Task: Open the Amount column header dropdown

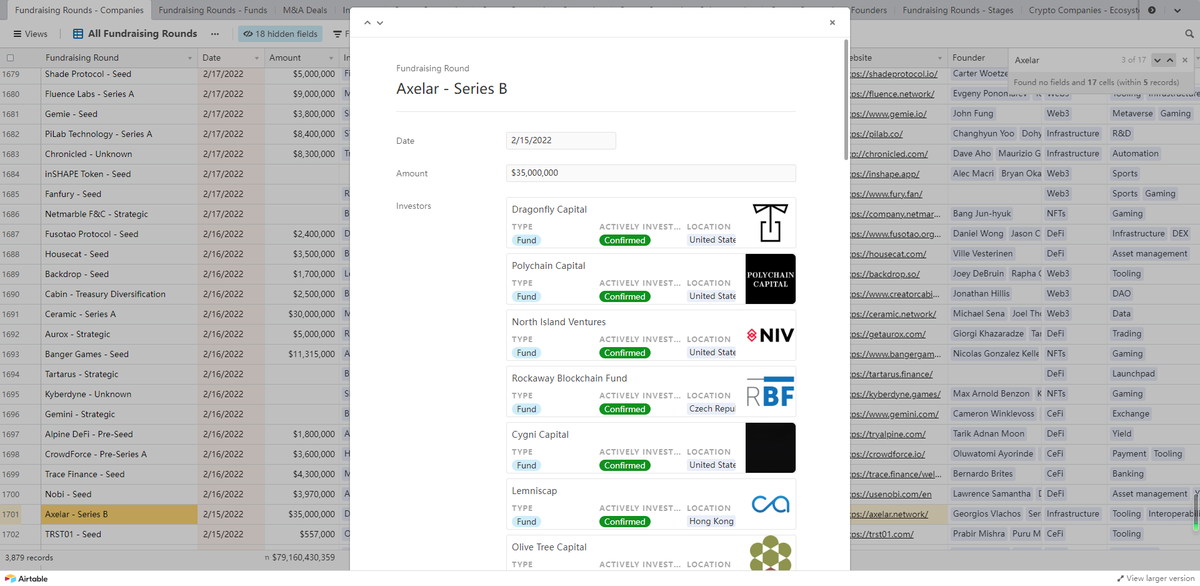Action: 332,58
